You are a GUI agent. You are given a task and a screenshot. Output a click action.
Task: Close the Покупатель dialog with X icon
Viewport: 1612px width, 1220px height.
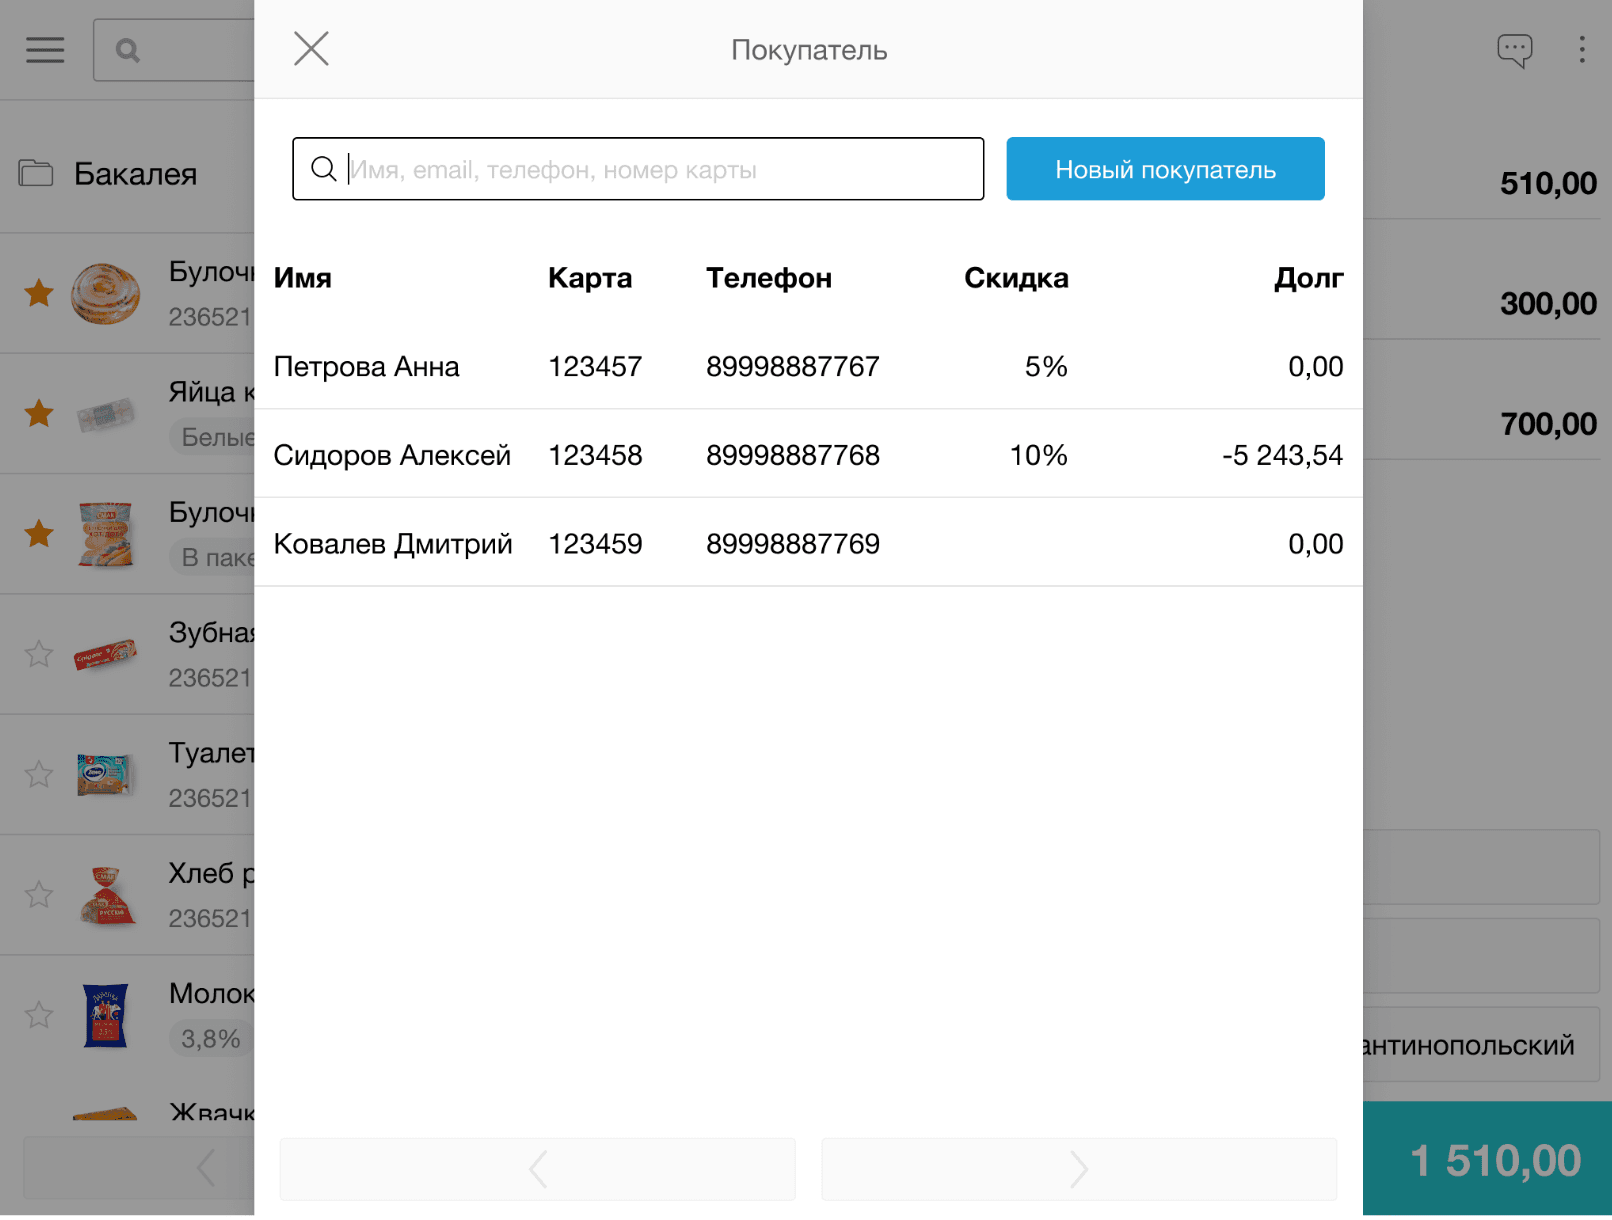[311, 48]
